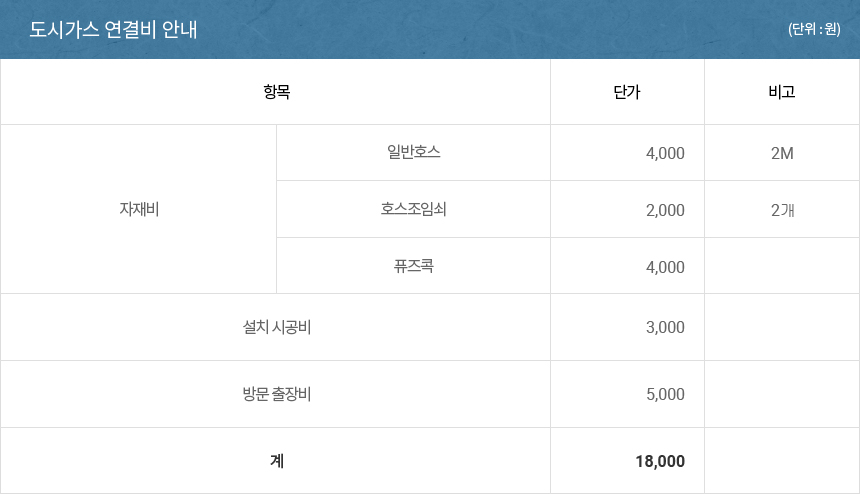Select the (단위 : 원) unit label

[x=814, y=29]
